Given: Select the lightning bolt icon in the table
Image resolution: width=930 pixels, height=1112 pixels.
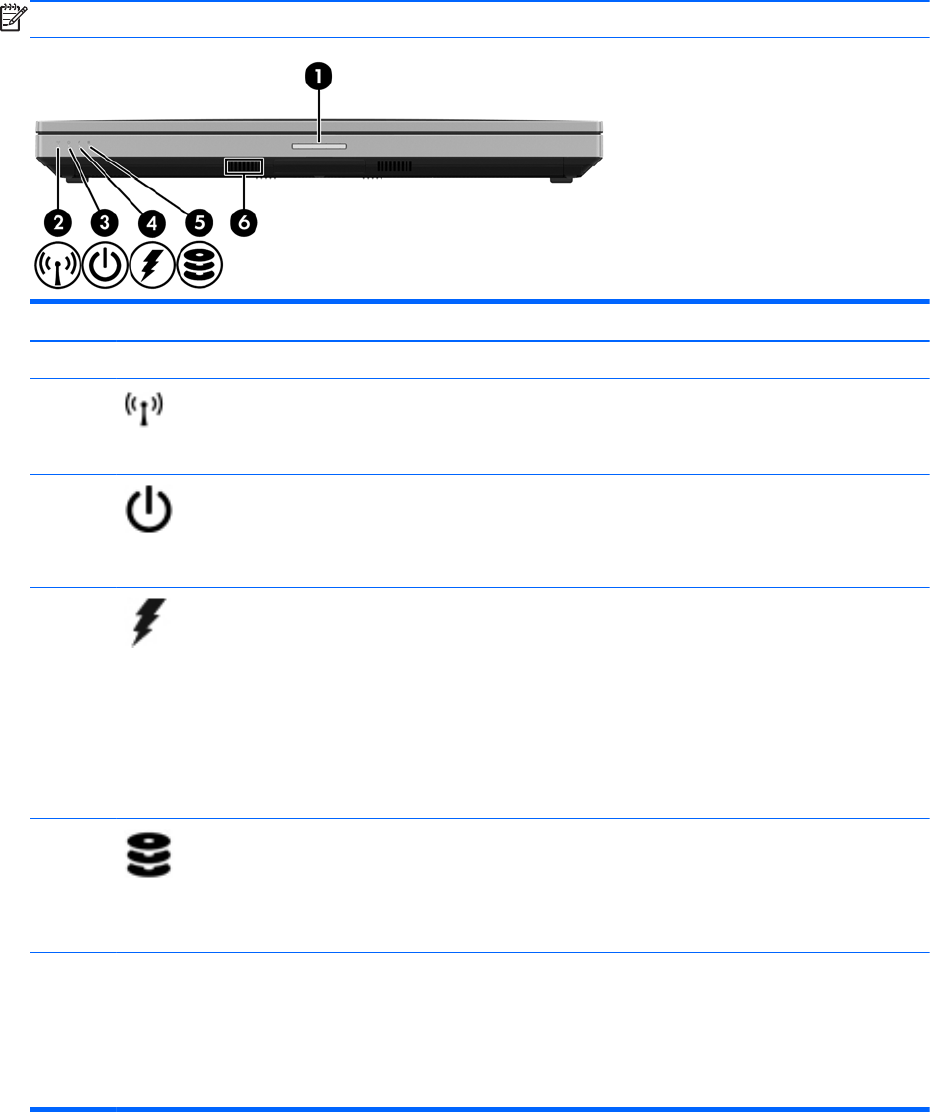Looking at the screenshot, I should (x=149, y=622).
